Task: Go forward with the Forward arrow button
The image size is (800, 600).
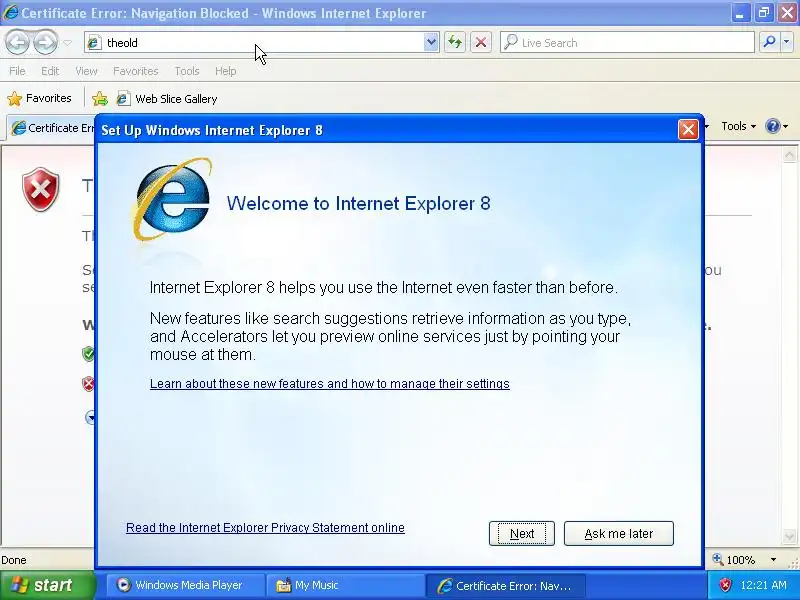Action: tap(45, 42)
